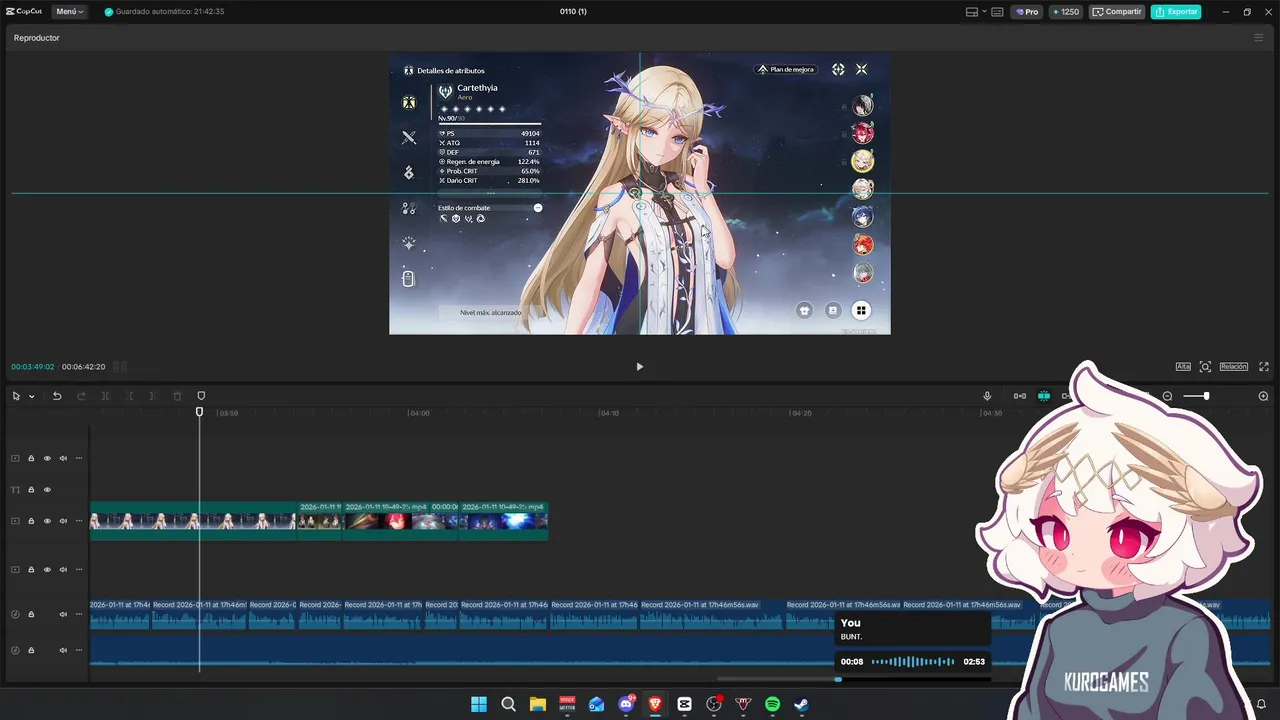Mute the main video track
The image size is (1280, 720).
coord(63,521)
